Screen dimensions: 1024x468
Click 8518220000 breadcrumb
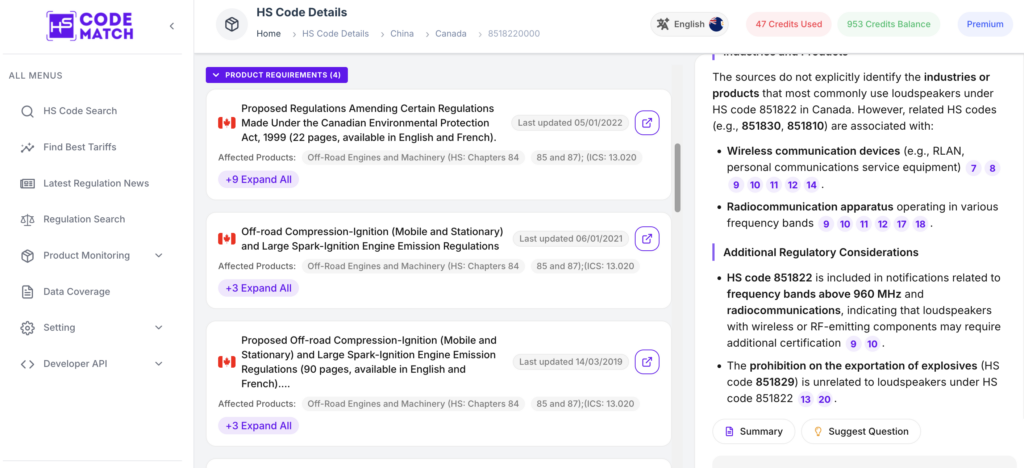(x=514, y=34)
